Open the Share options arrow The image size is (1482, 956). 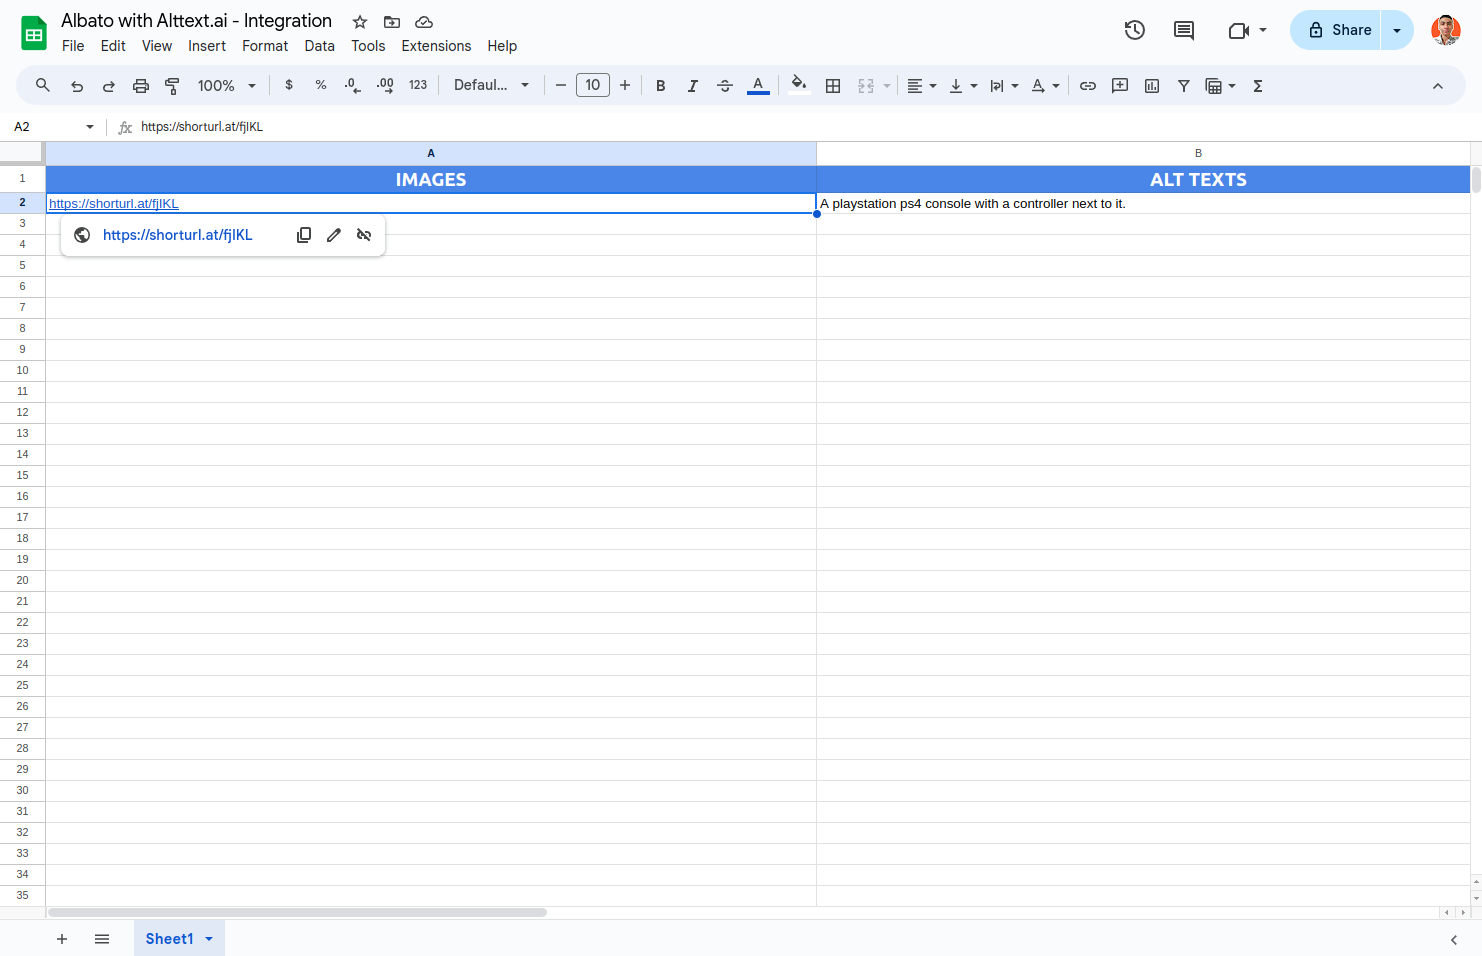(1397, 30)
